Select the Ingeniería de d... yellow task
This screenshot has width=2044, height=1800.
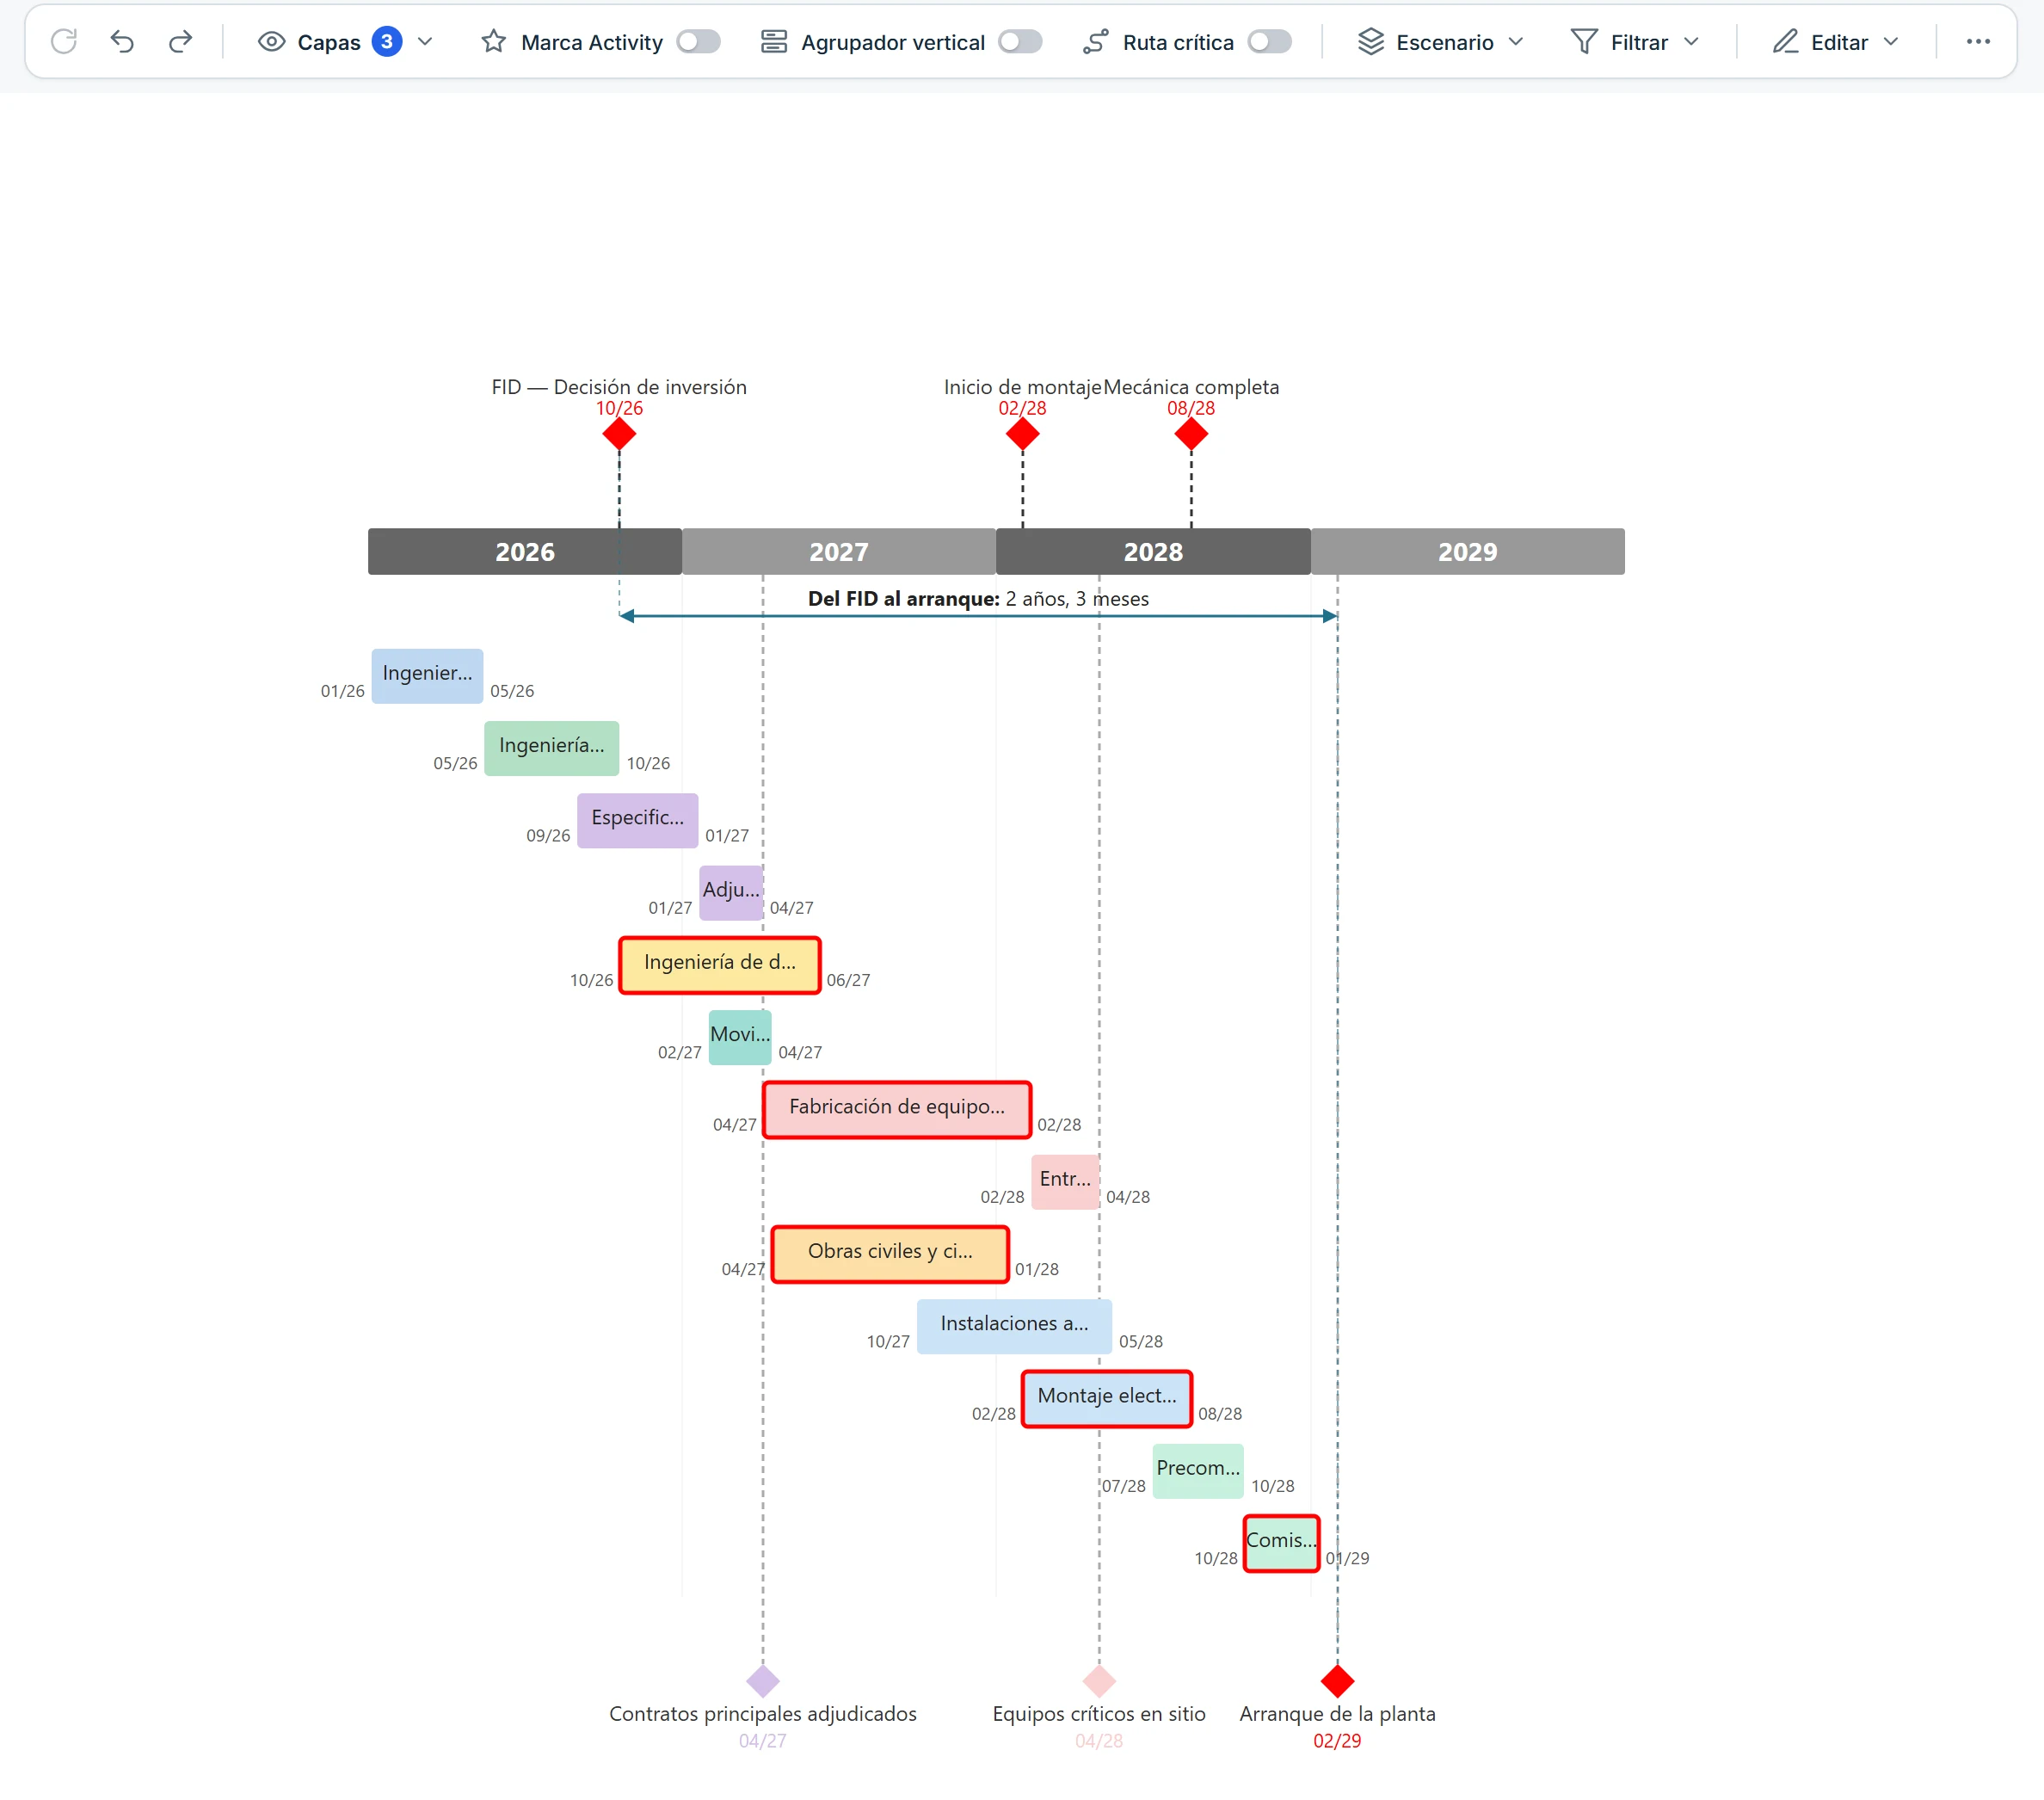coord(720,965)
